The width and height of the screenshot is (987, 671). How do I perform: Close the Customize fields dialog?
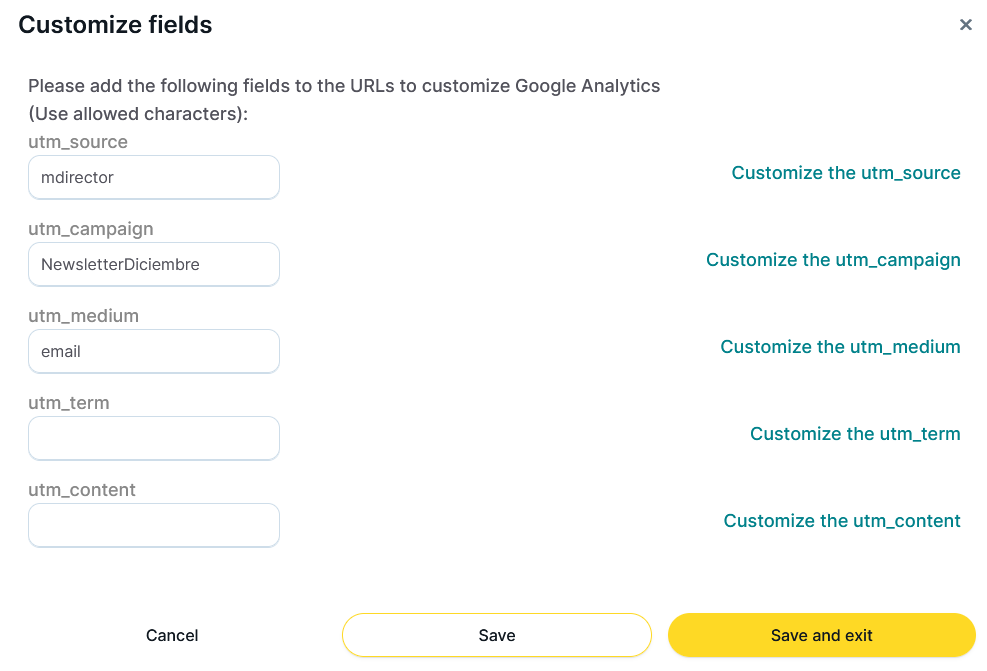click(x=965, y=25)
